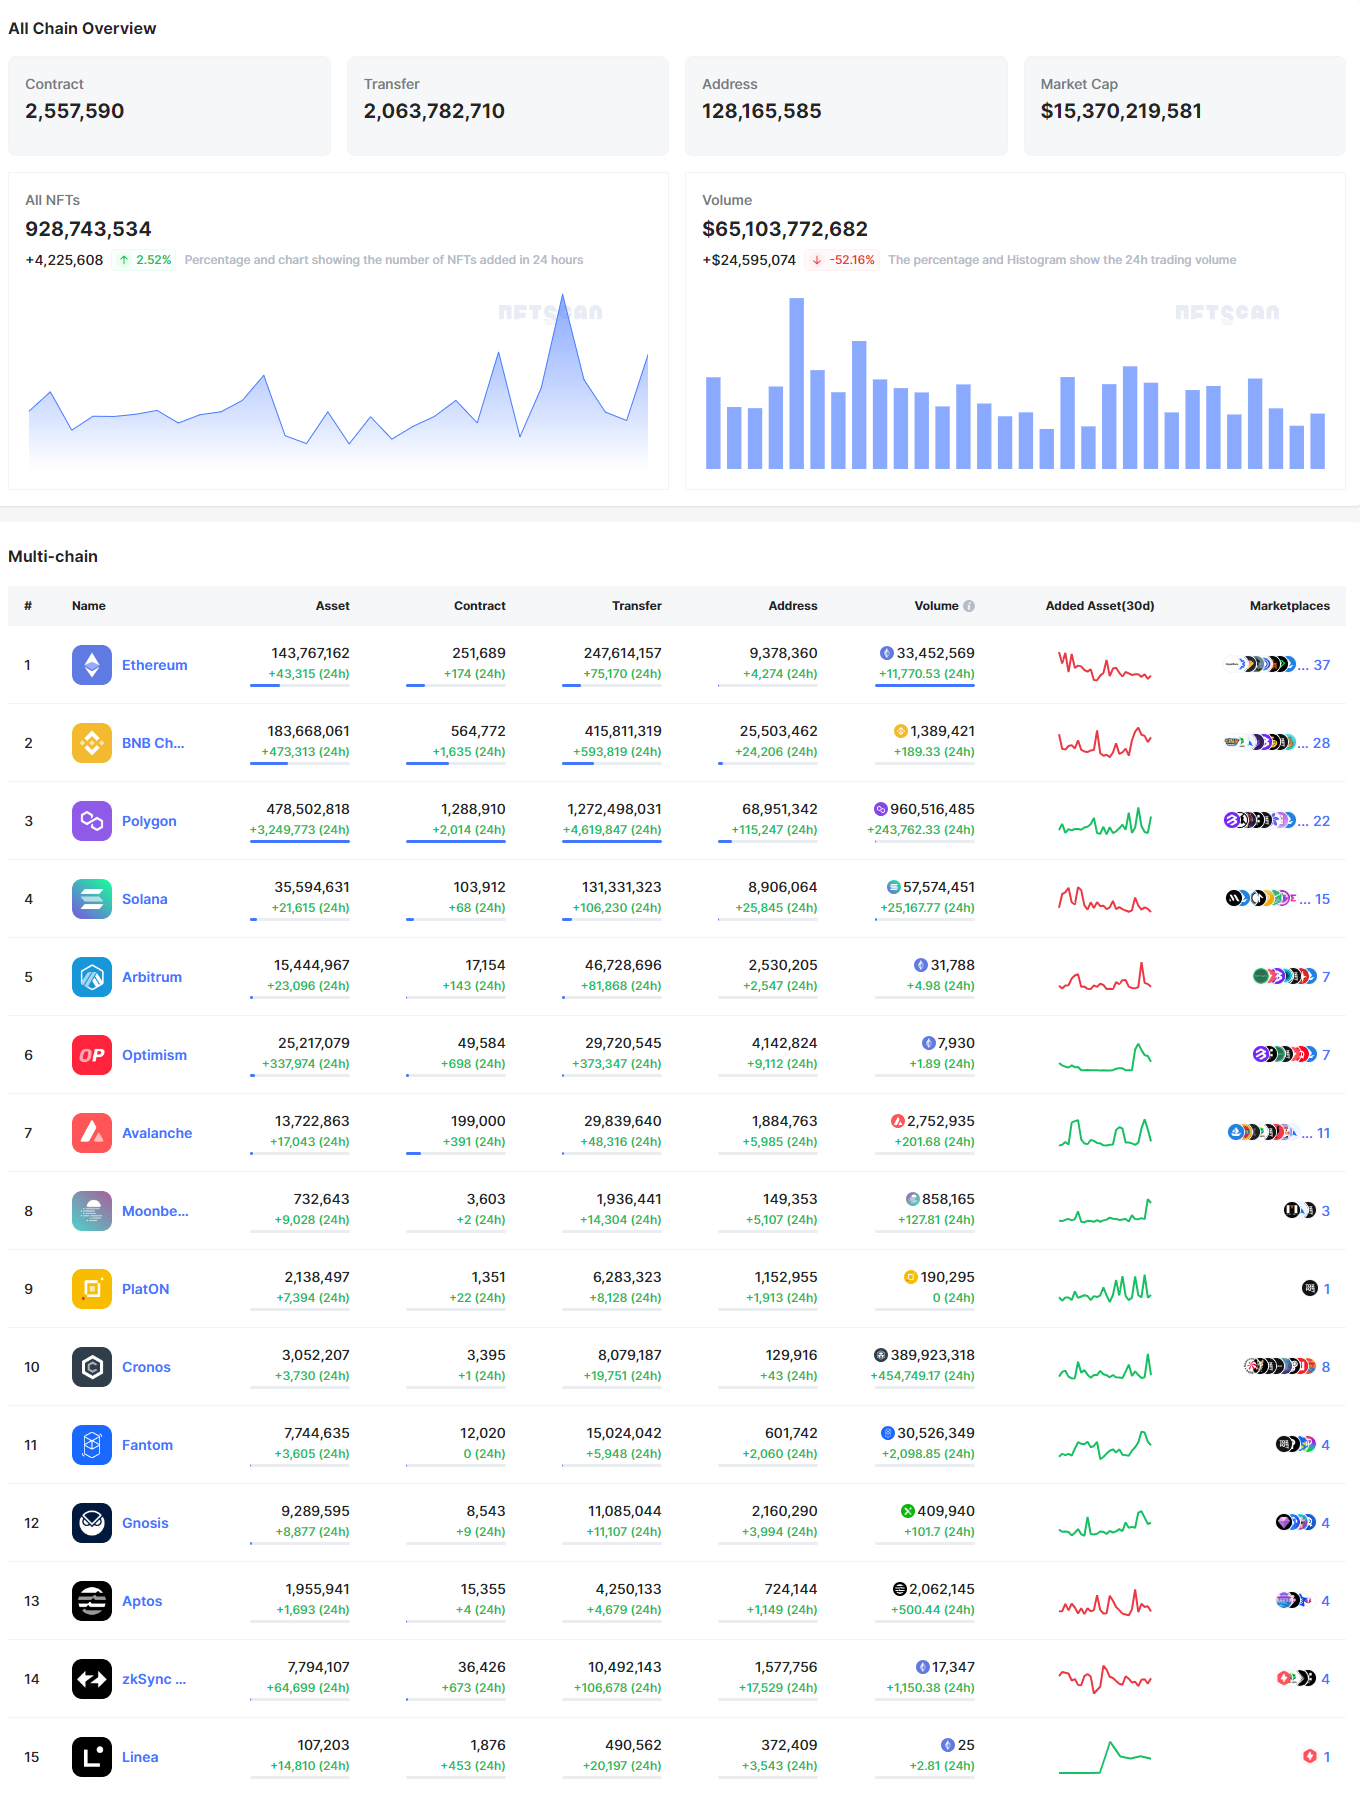
Task: Click the ETH coin icon beside 33,452,569
Action: 886,653
